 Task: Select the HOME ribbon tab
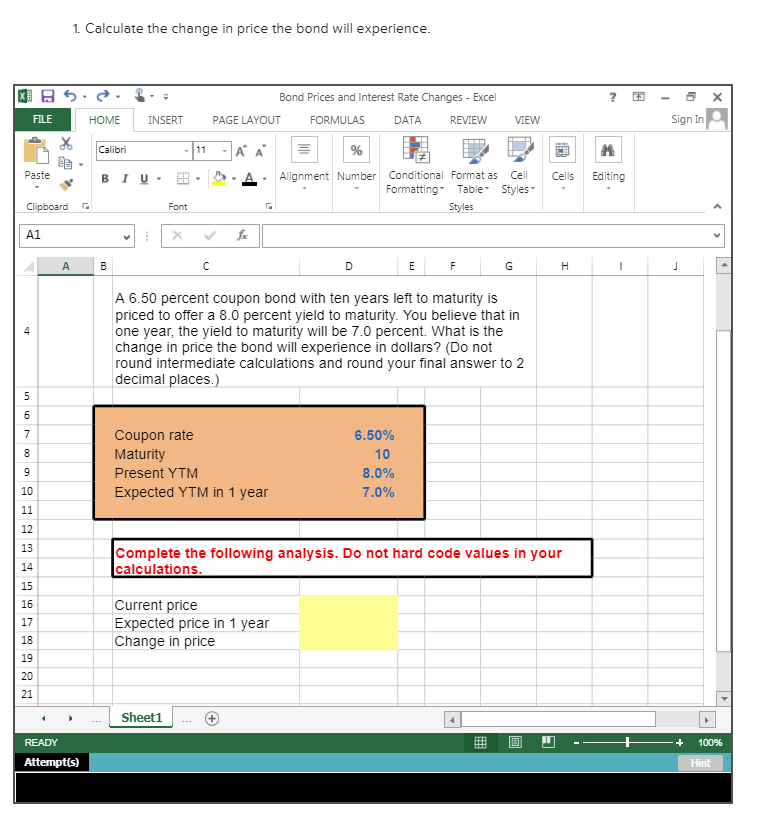(x=104, y=120)
